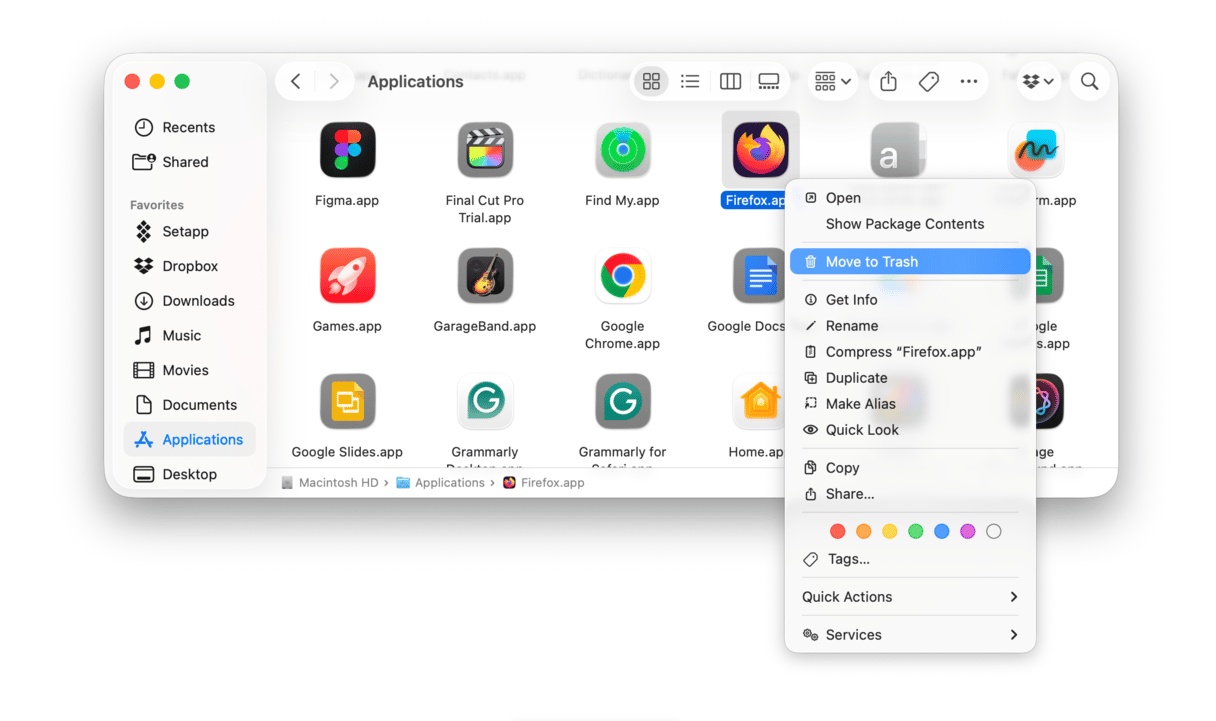1216x721 pixels.
Task: Open the Group By dropdown in the toolbar
Action: pos(832,82)
